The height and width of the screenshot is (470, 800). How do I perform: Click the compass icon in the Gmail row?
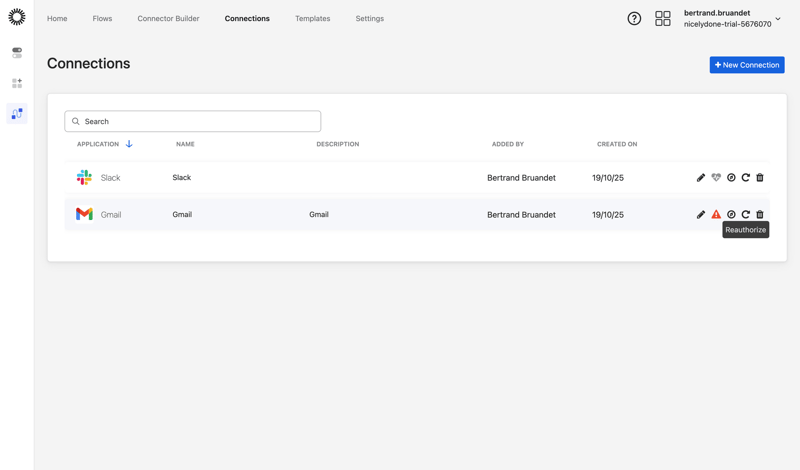click(x=731, y=214)
